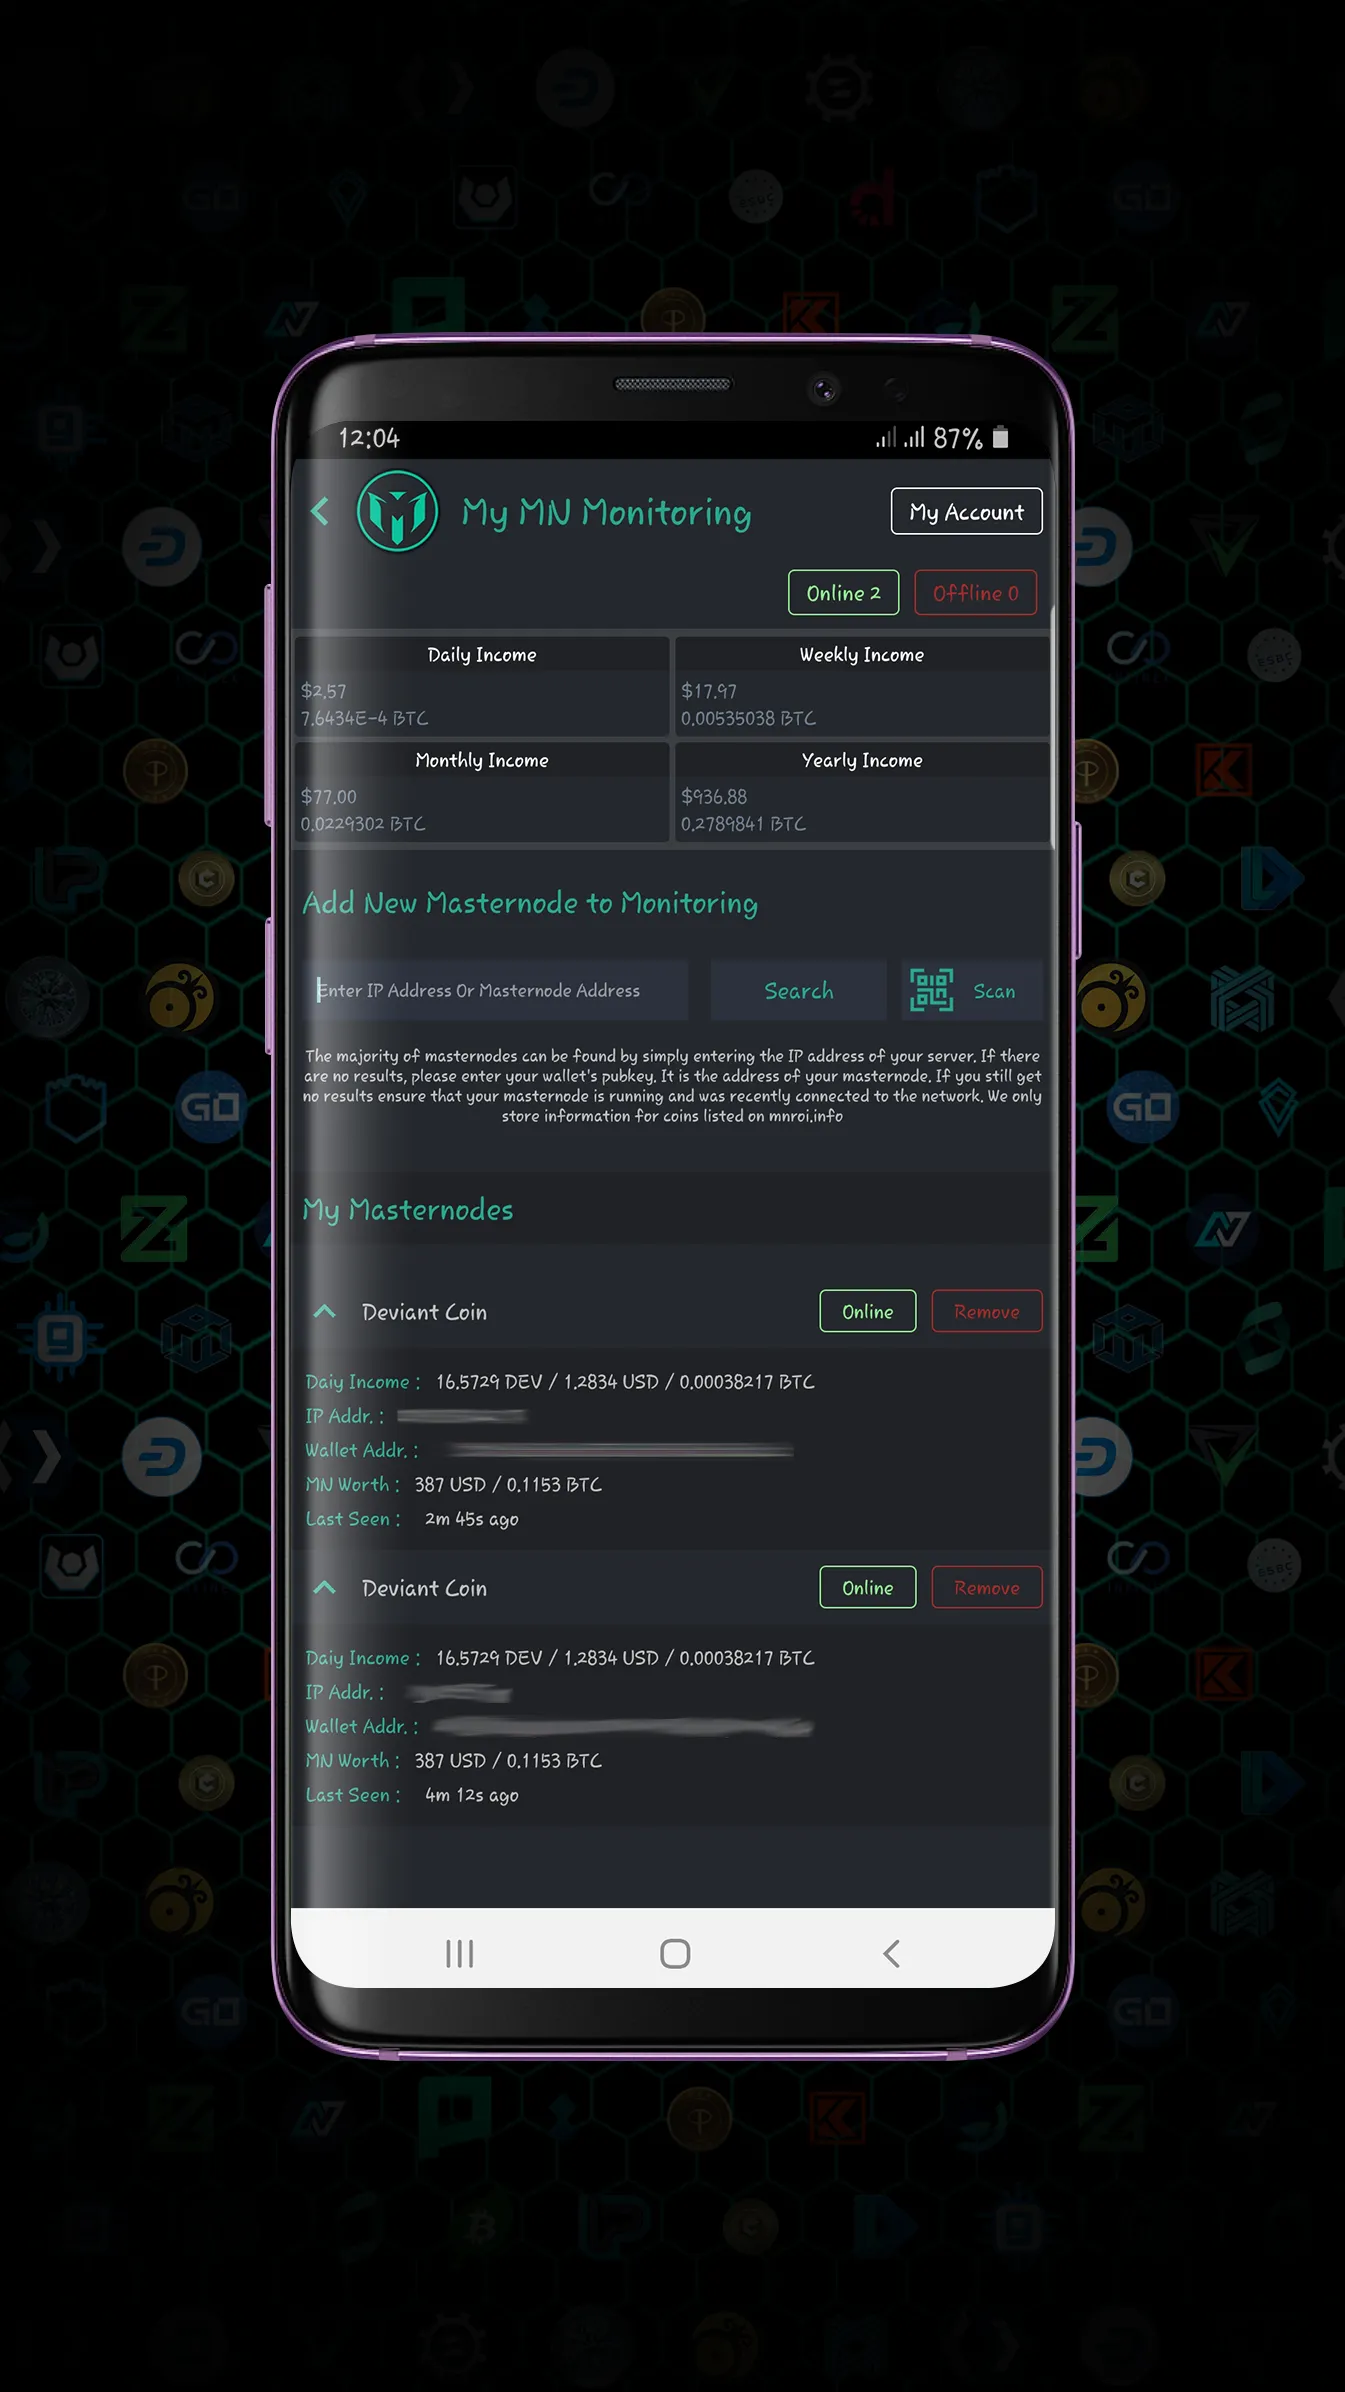
Task: Tap Online status for node seen 4m 12s ago
Action: 868,1587
